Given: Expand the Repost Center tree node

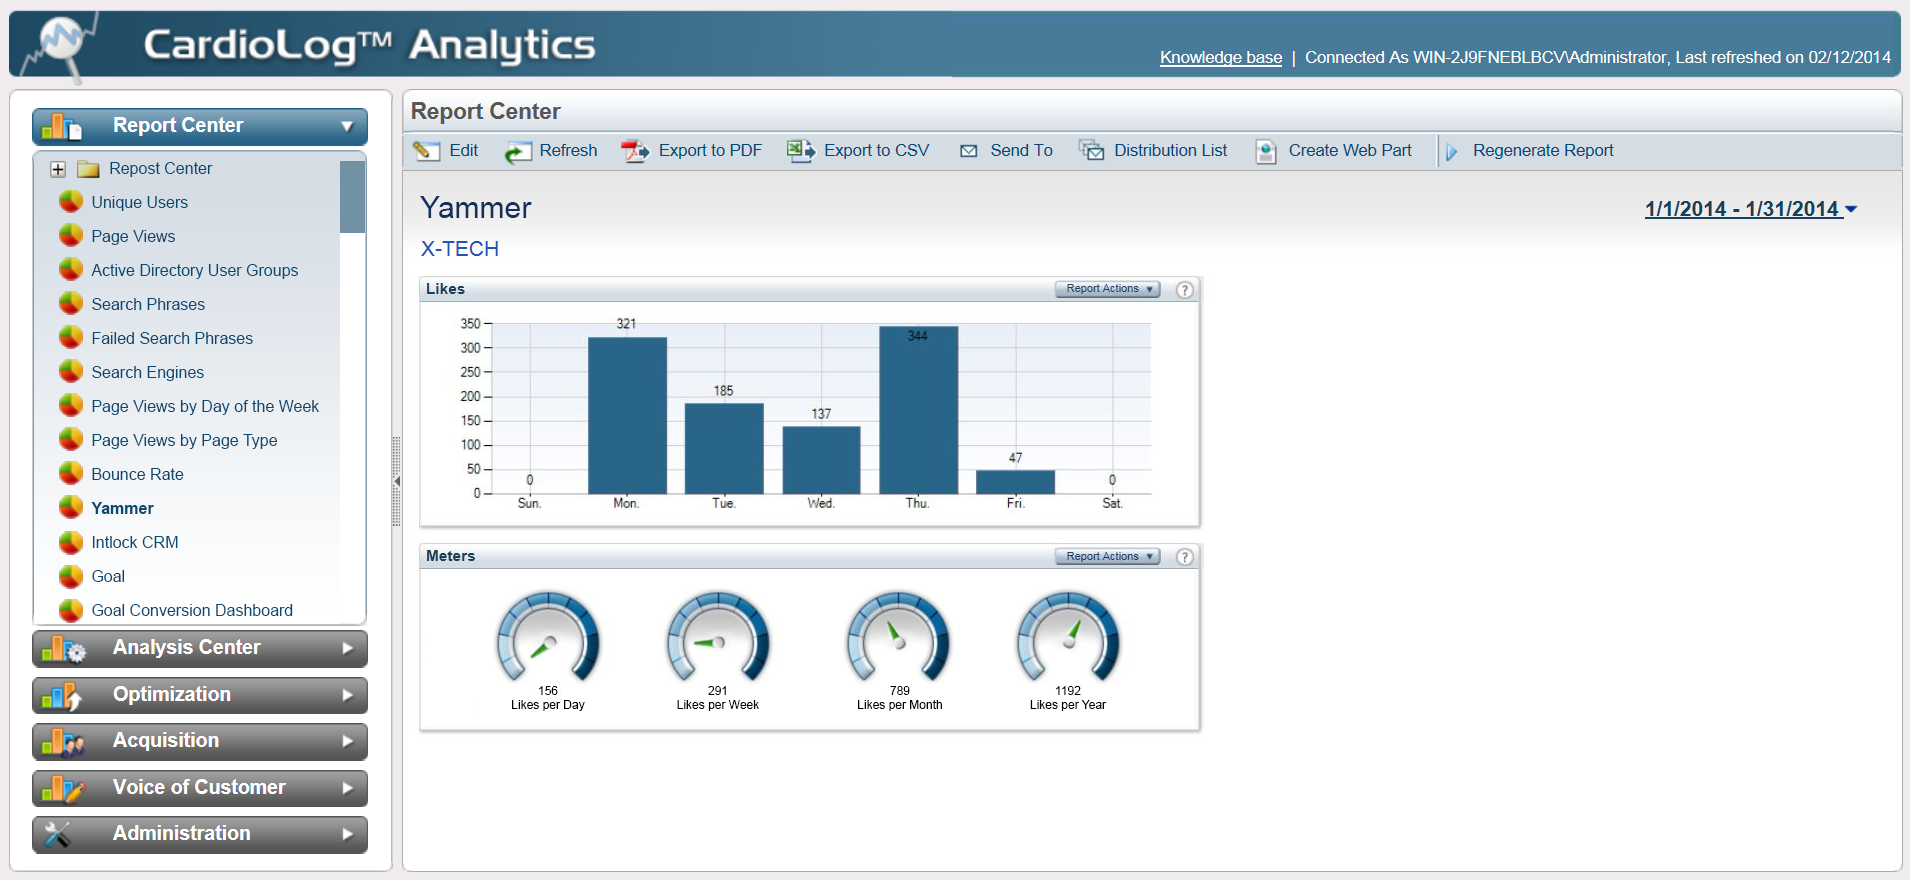Looking at the screenshot, I should (x=58, y=170).
